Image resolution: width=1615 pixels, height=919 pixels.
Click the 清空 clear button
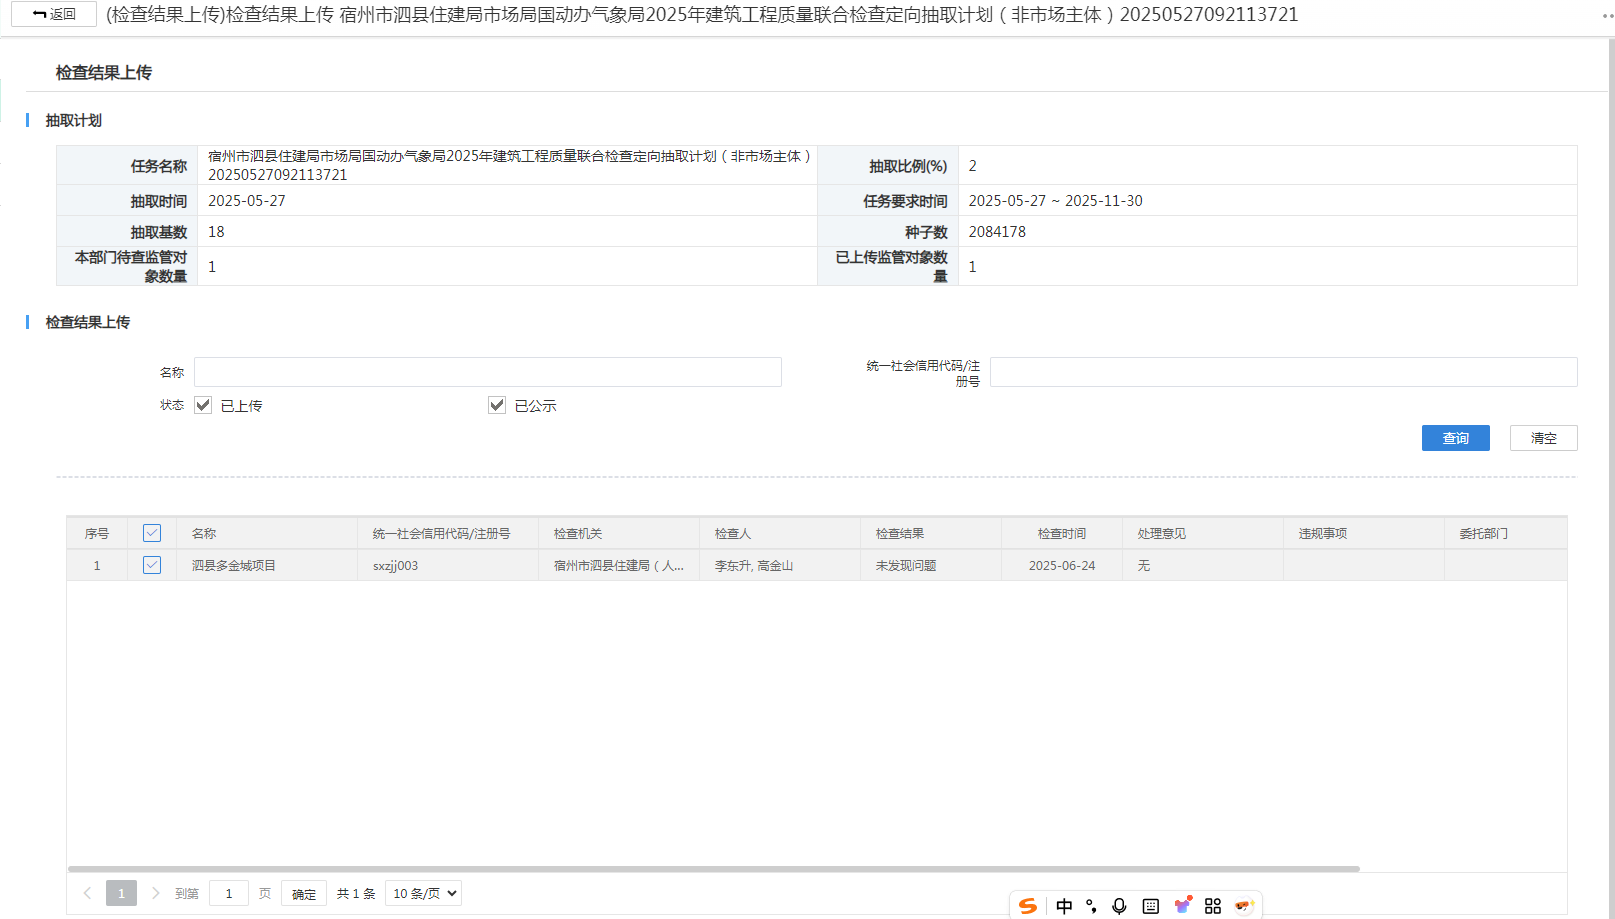pos(1544,438)
